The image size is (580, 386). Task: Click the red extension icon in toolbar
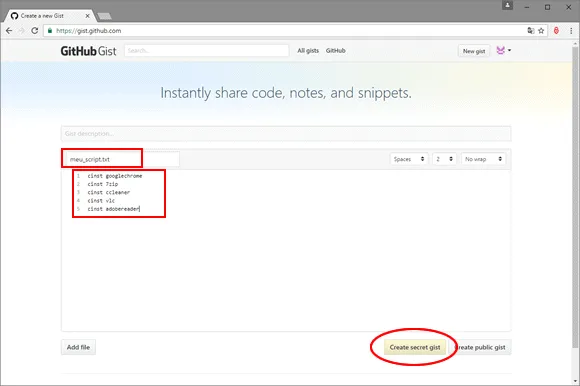(x=556, y=31)
